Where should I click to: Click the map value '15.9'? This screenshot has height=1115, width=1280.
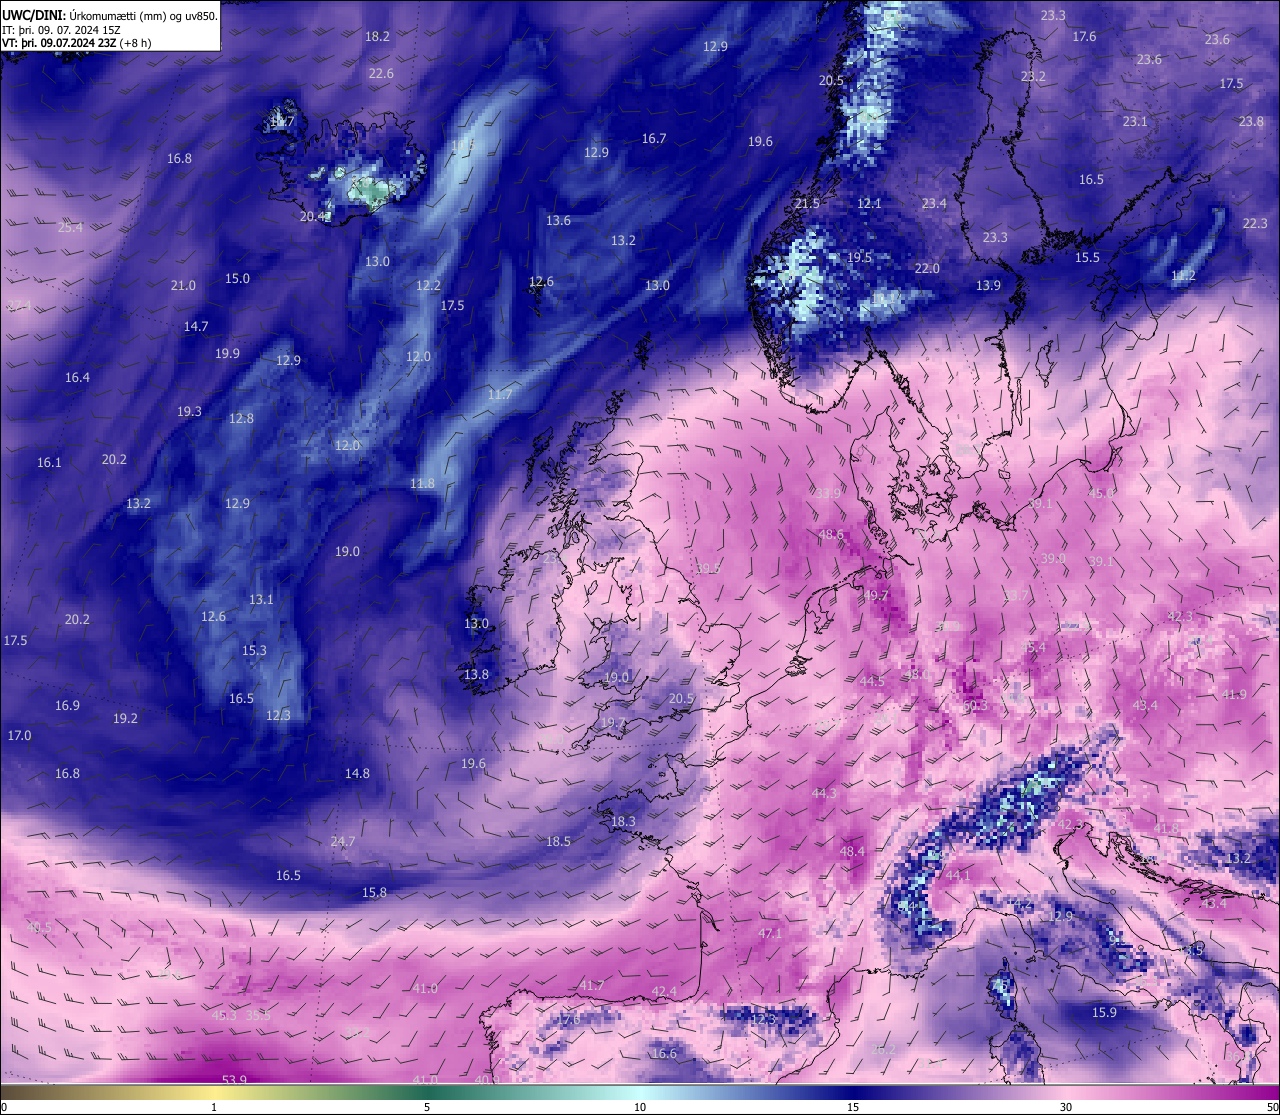coord(1104,1012)
